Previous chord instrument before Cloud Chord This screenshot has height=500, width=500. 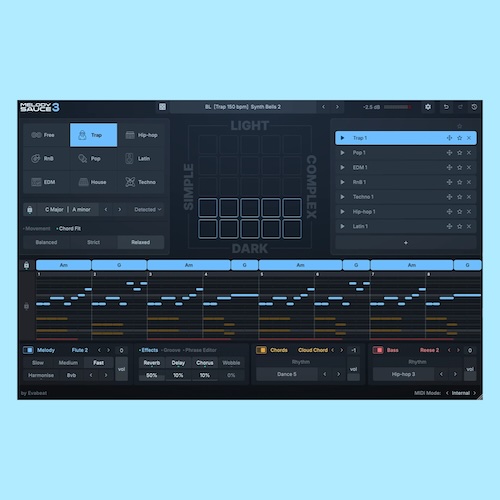tap(332, 350)
